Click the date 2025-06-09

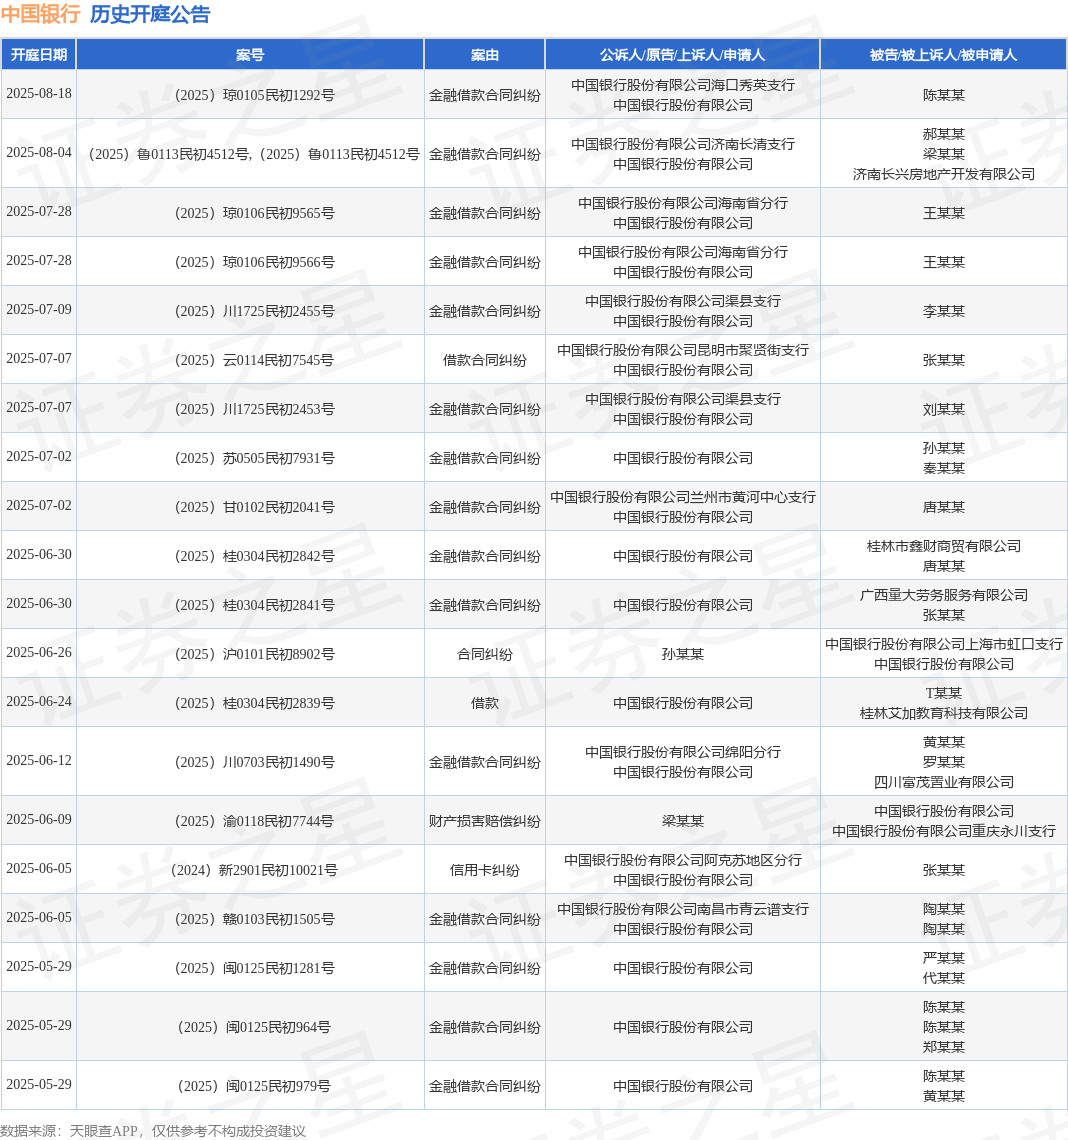coord(39,819)
